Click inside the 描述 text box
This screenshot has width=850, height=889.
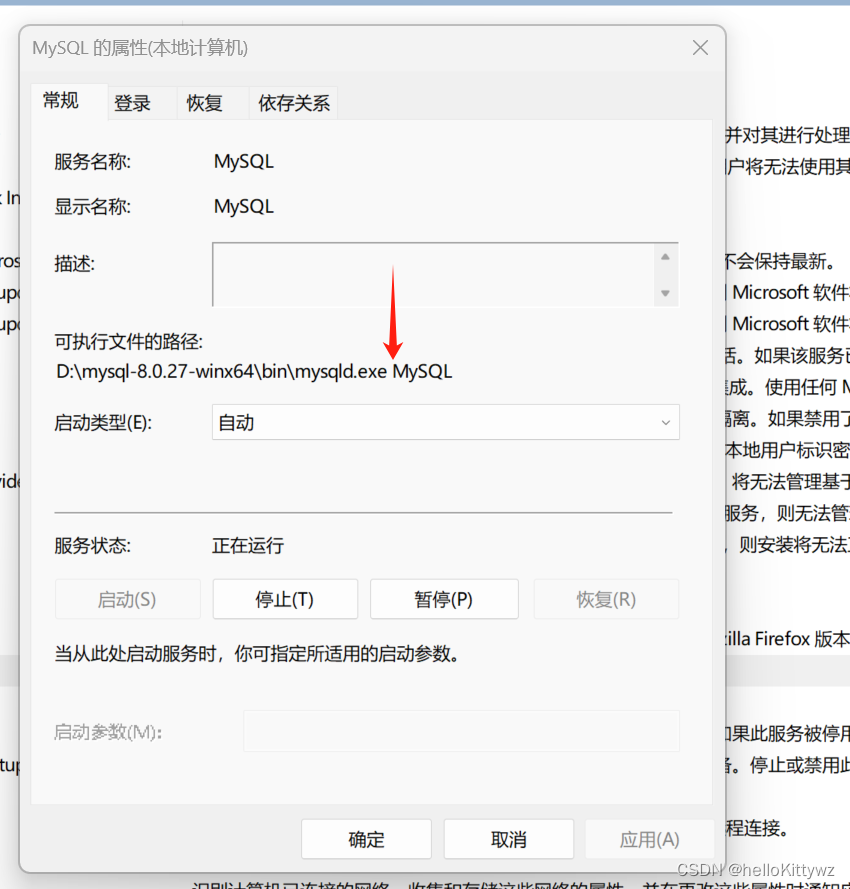(433, 275)
